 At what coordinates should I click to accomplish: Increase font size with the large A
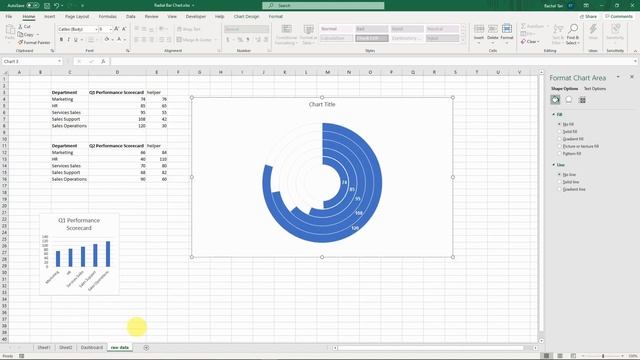coord(116,29)
